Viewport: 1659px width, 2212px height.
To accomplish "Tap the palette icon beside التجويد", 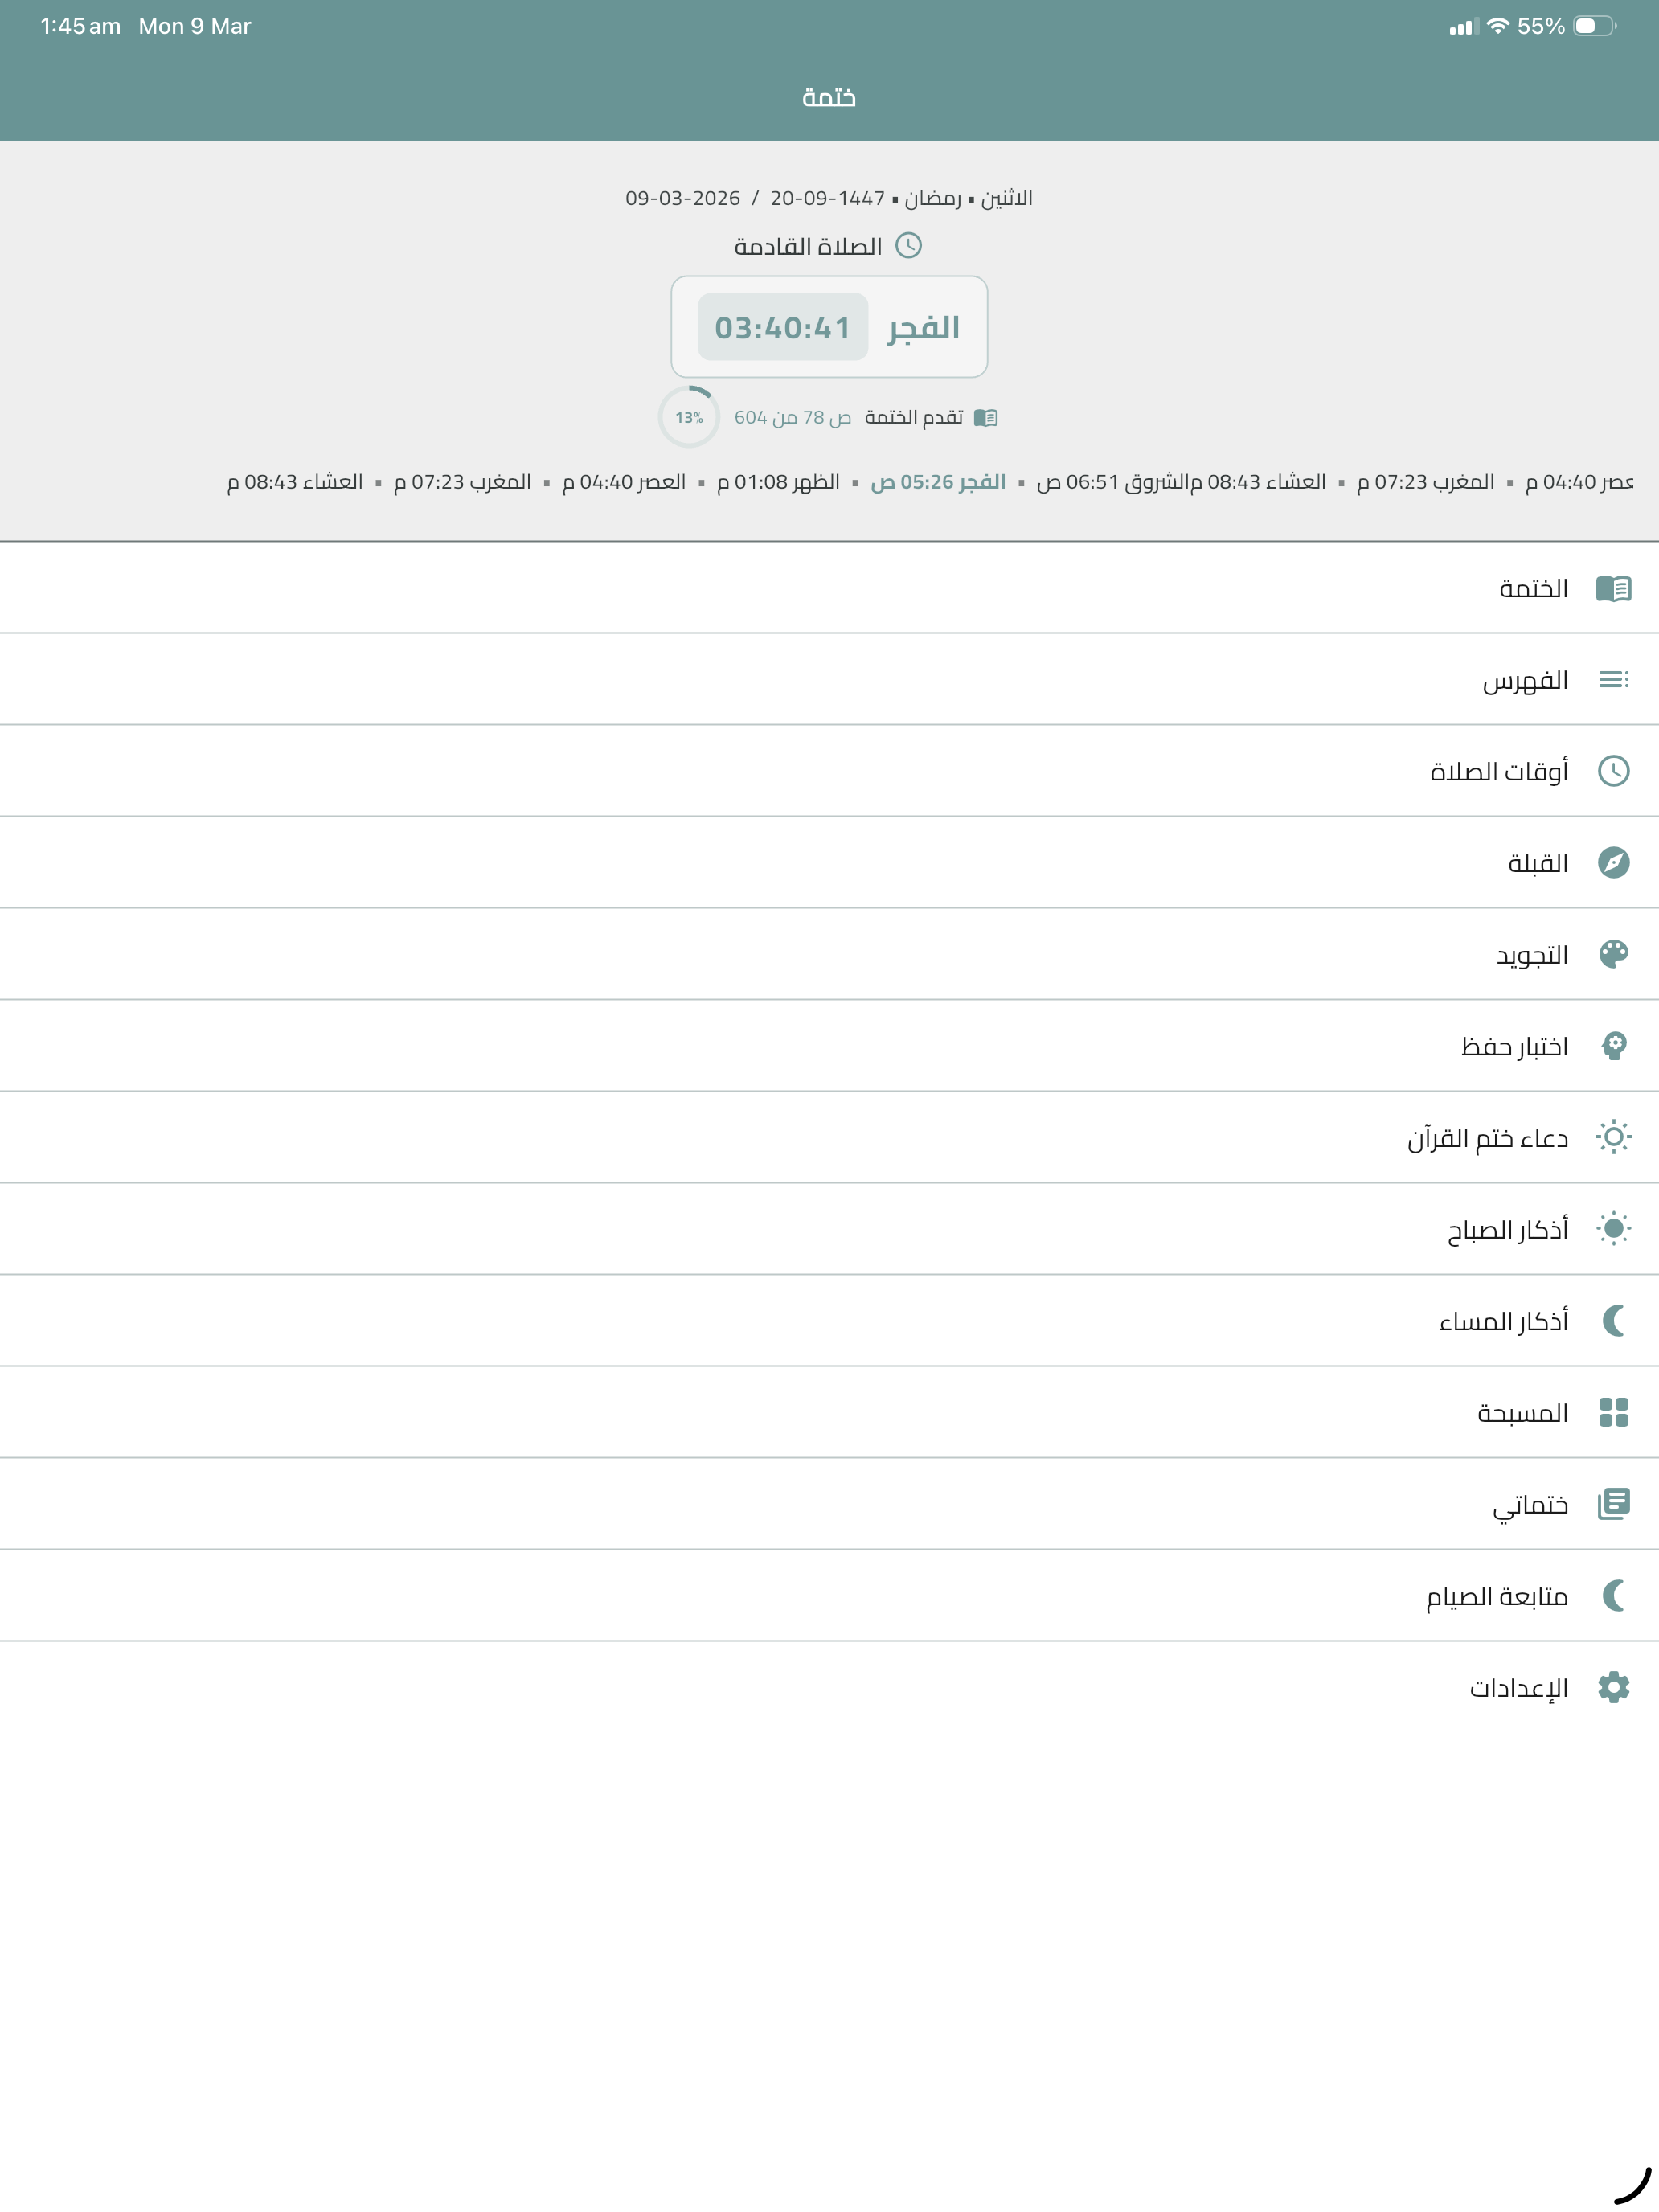I will (x=1613, y=954).
